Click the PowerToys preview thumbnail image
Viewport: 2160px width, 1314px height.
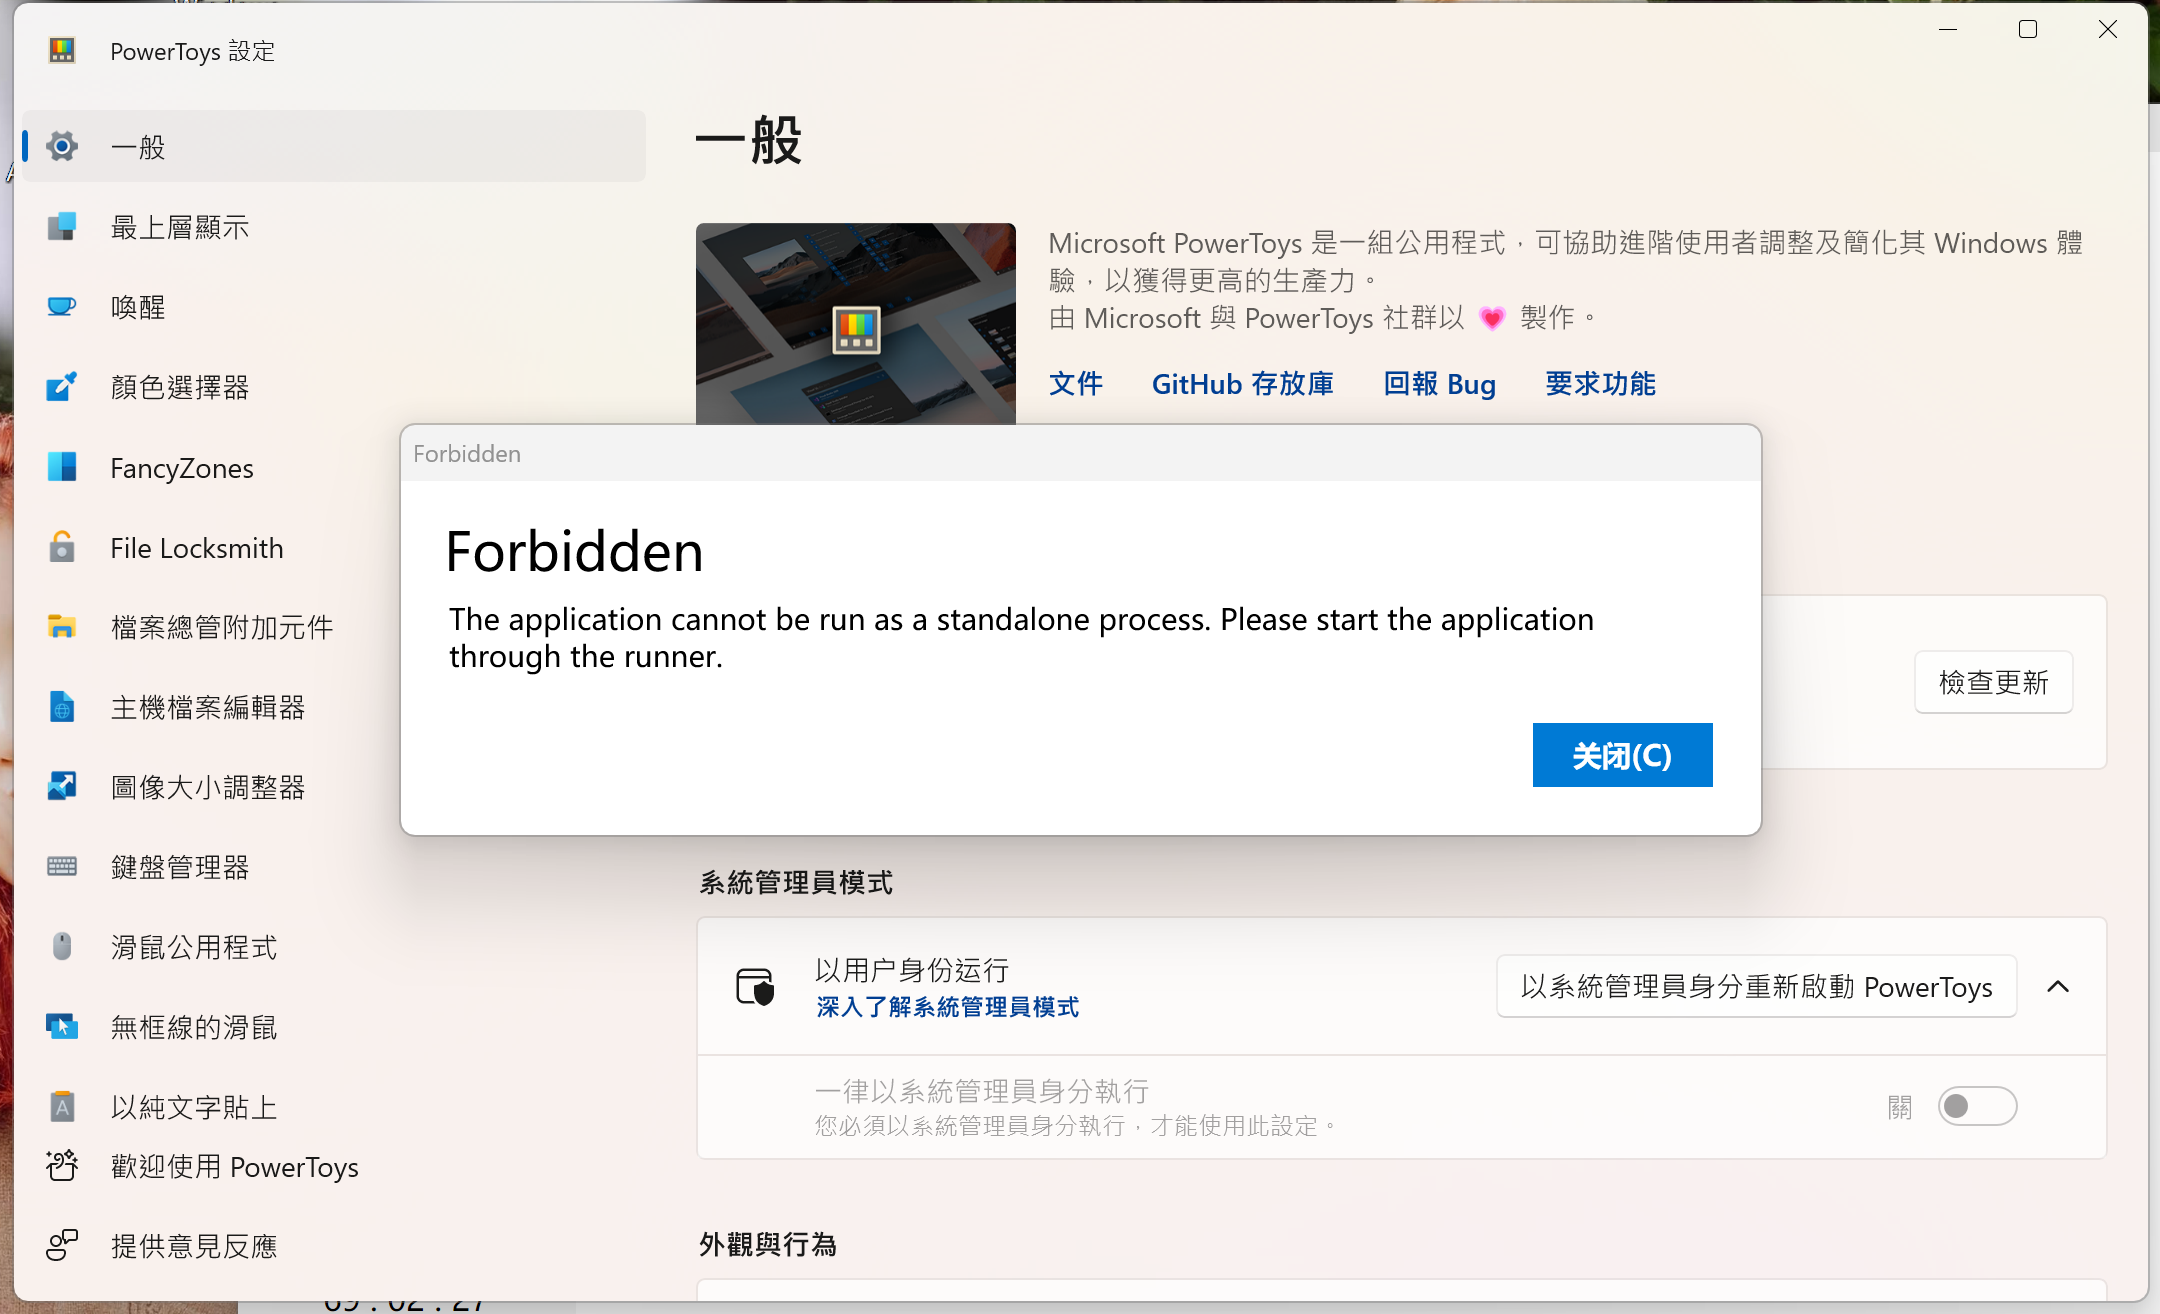click(856, 323)
